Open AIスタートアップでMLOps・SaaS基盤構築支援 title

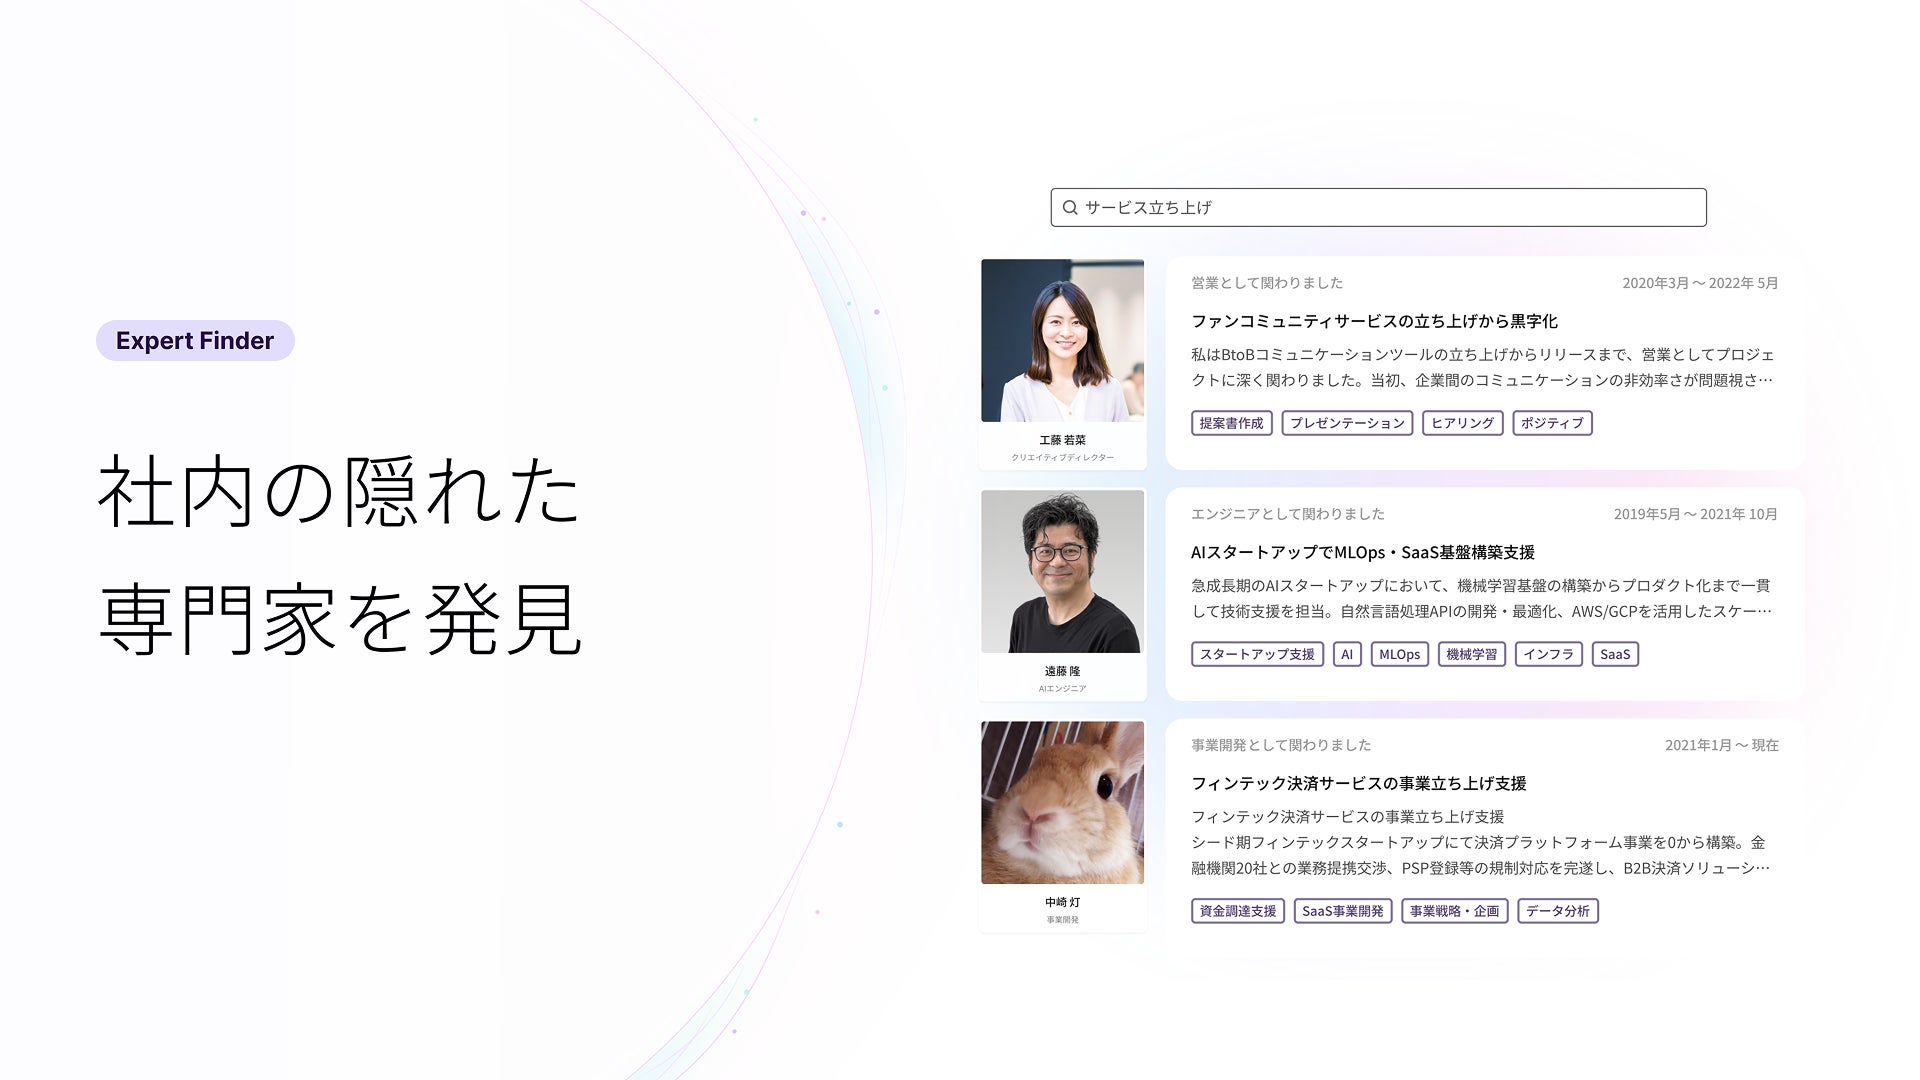click(1362, 552)
